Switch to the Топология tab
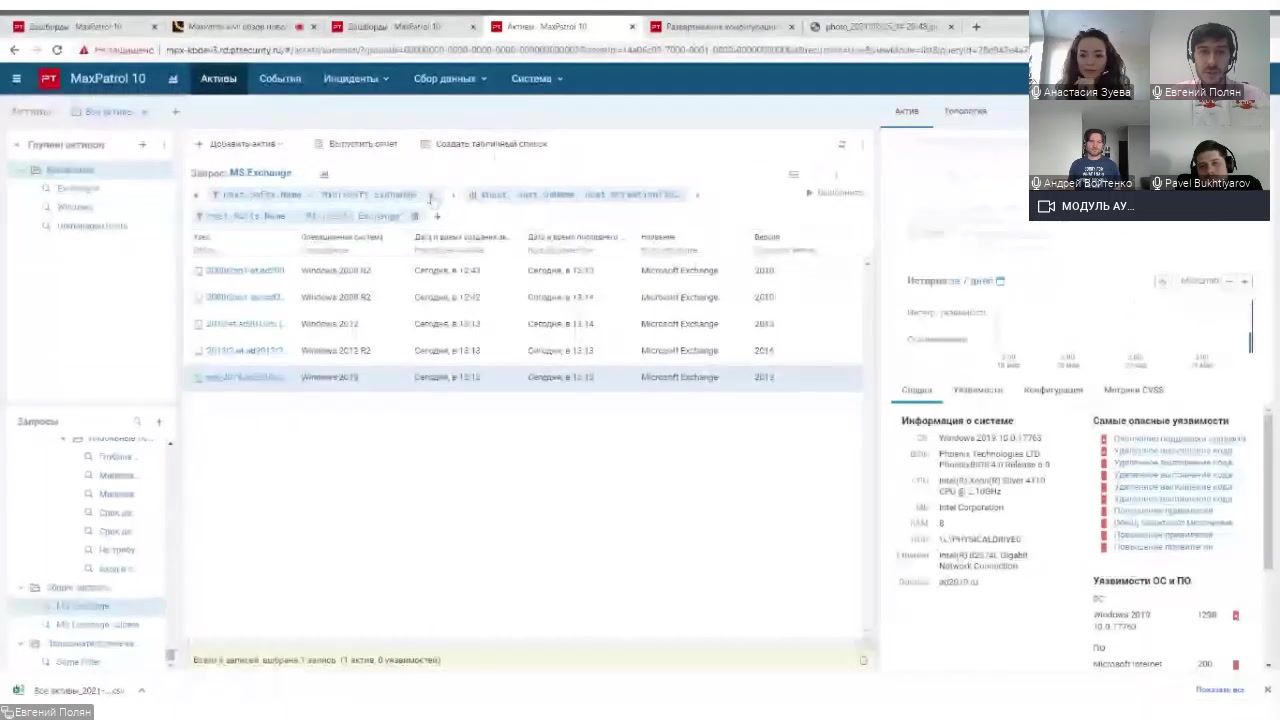 (x=965, y=111)
